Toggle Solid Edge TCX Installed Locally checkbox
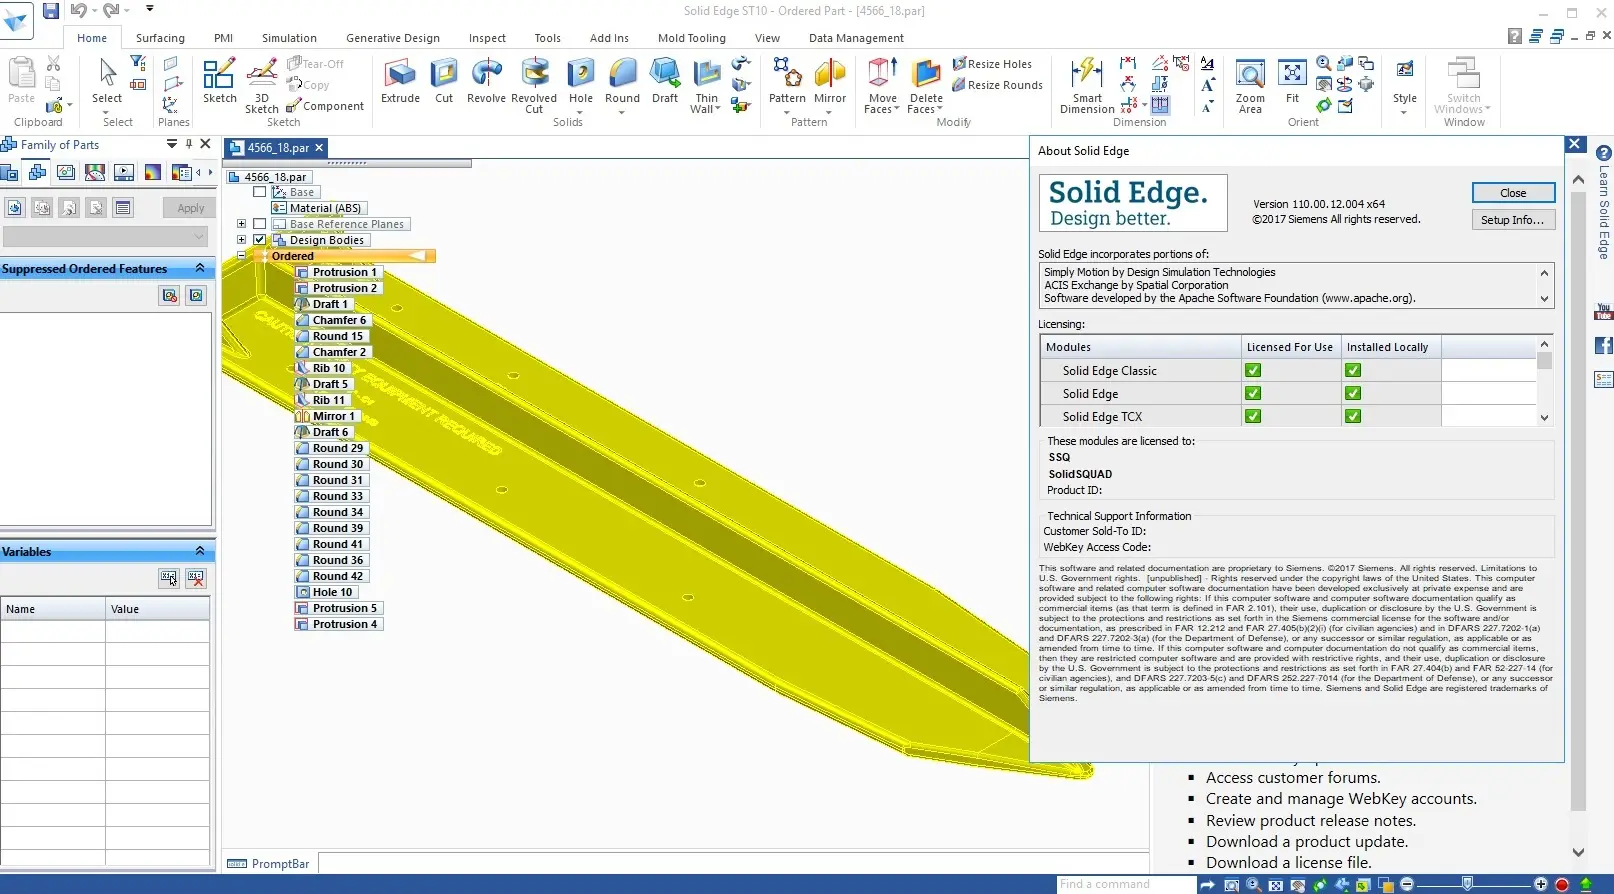This screenshot has width=1614, height=894. point(1353,416)
